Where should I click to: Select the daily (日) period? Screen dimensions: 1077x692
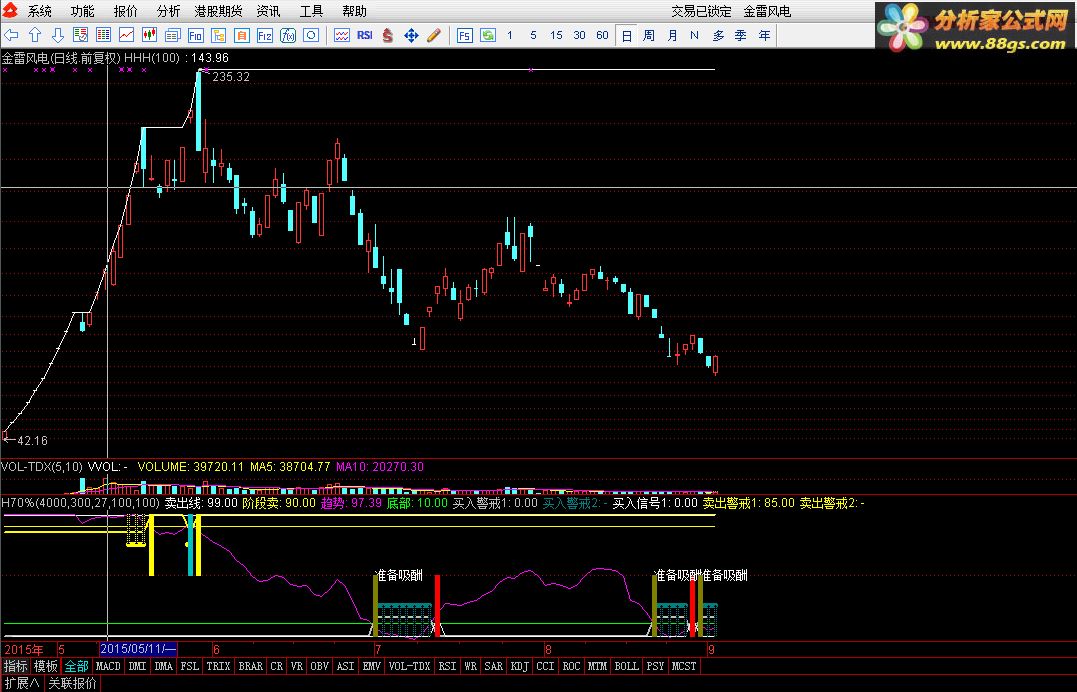pyautogui.click(x=626, y=36)
